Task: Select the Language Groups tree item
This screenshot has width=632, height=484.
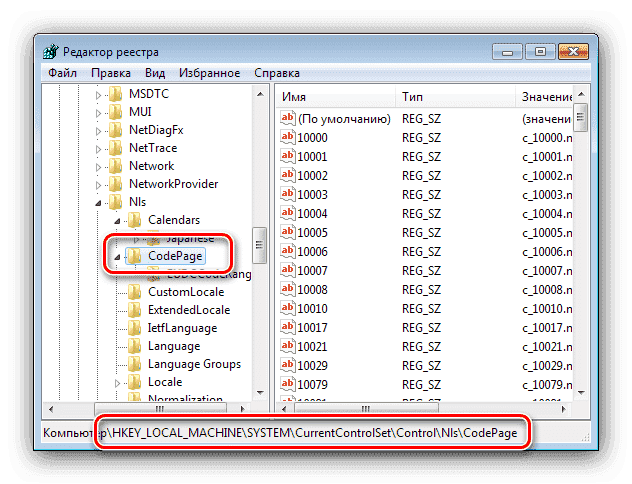Action: (194, 364)
